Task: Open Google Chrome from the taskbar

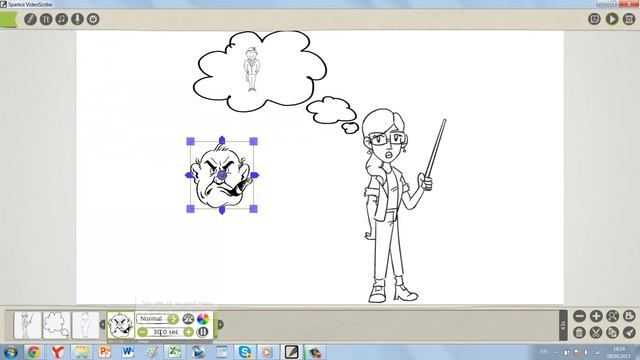Action: point(34,352)
